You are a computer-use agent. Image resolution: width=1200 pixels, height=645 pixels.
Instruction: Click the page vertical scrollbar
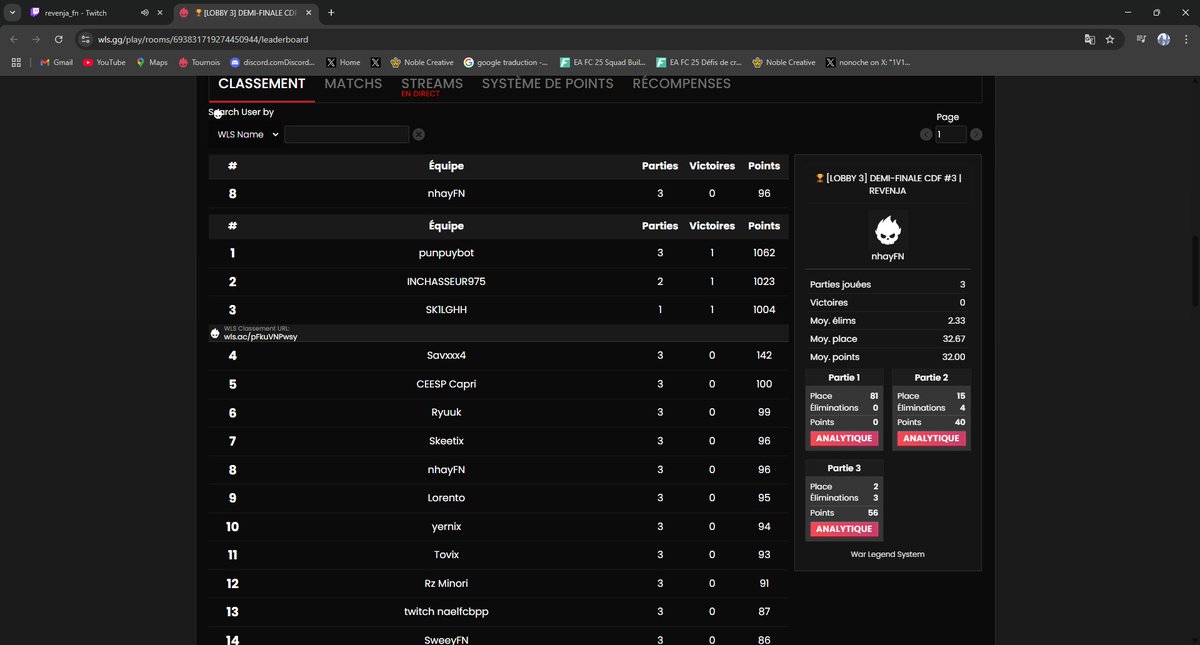point(1195,270)
